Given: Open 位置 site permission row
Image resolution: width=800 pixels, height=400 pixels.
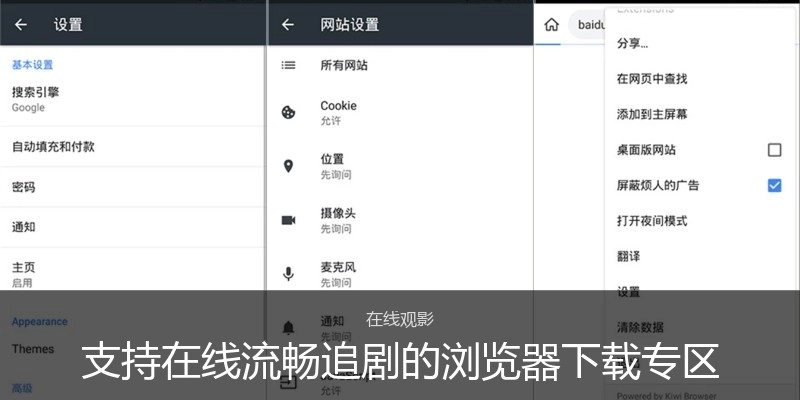Looking at the screenshot, I should 401,166.
